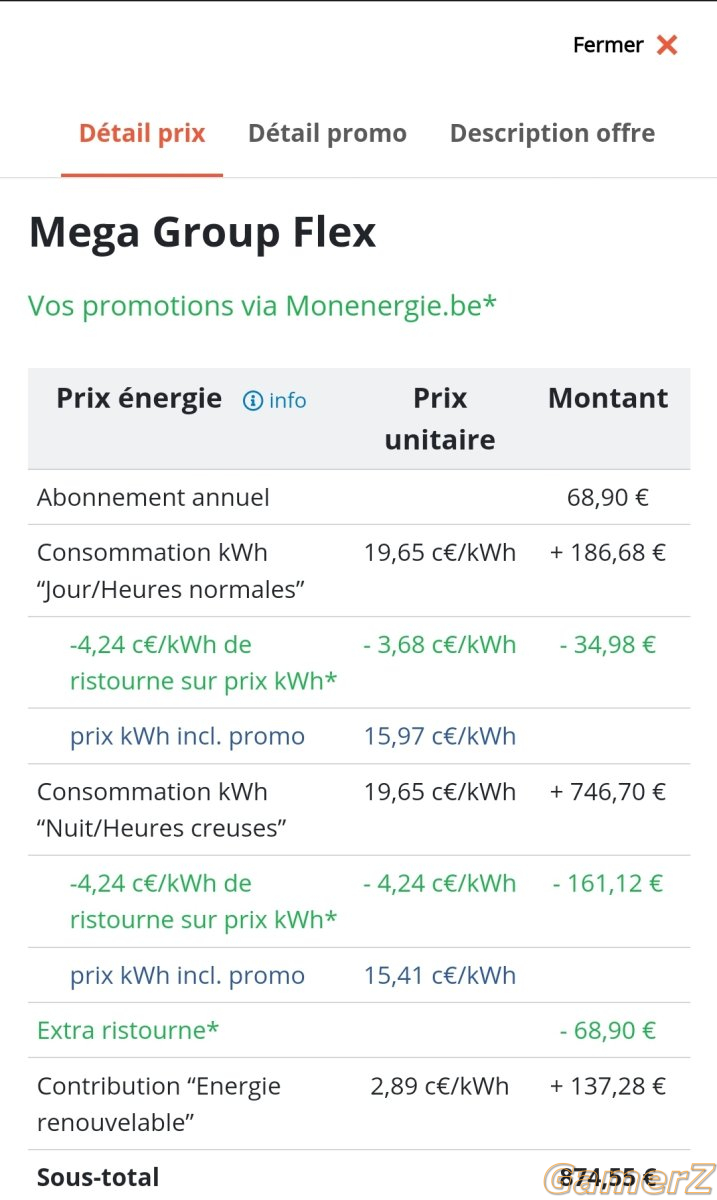Viewport: 717px width, 1200px height.
Task: Click the Montant column header
Action: (608, 398)
